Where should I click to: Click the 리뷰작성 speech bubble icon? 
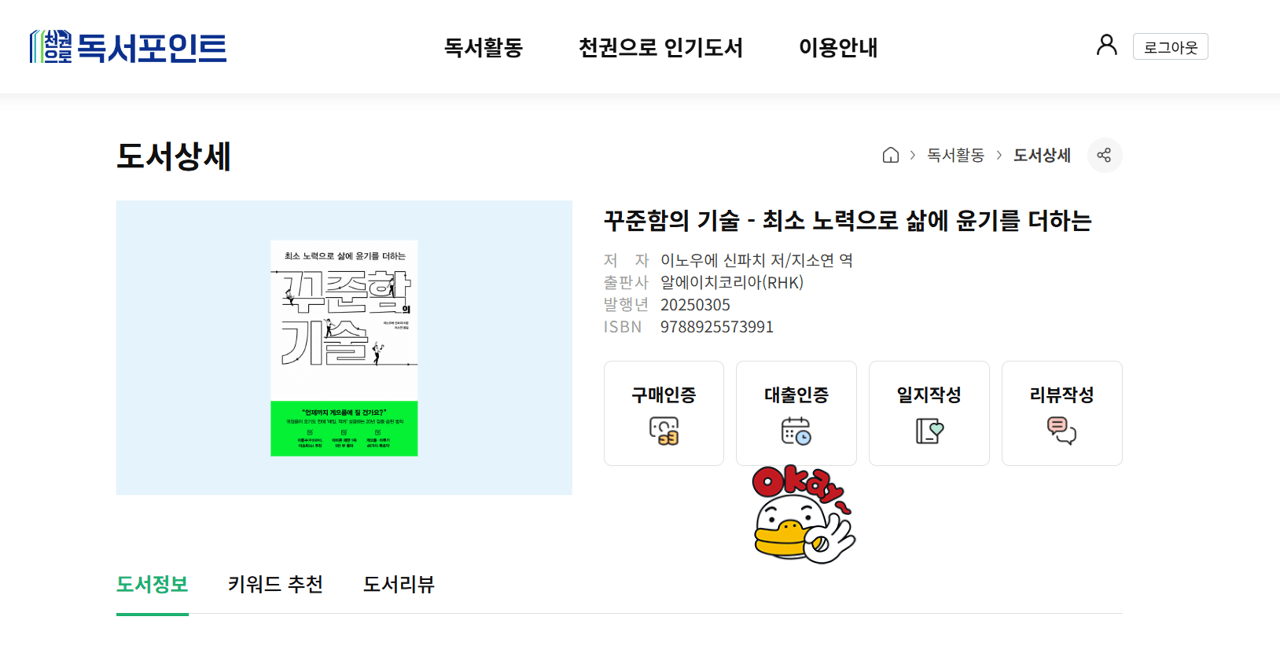1062,431
